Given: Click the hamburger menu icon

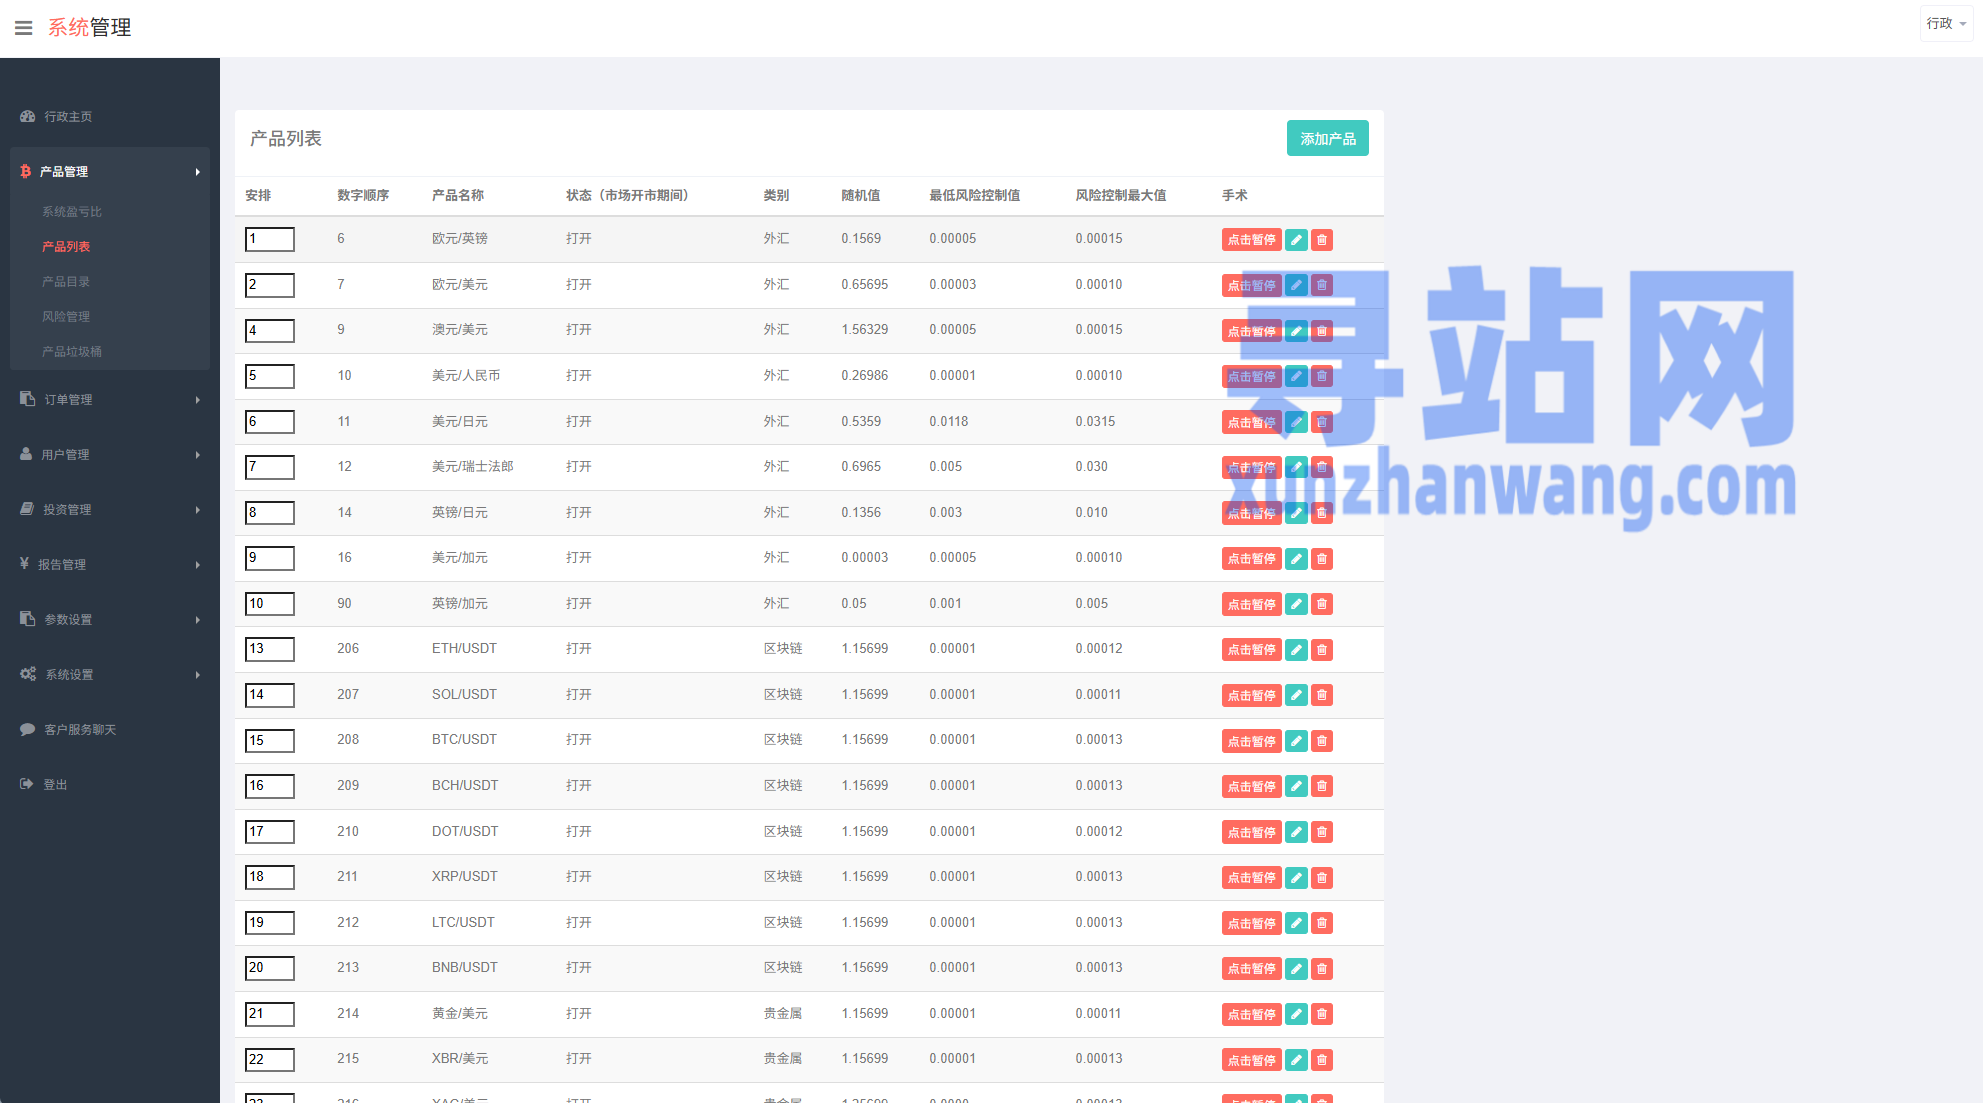Looking at the screenshot, I should coord(23,28).
